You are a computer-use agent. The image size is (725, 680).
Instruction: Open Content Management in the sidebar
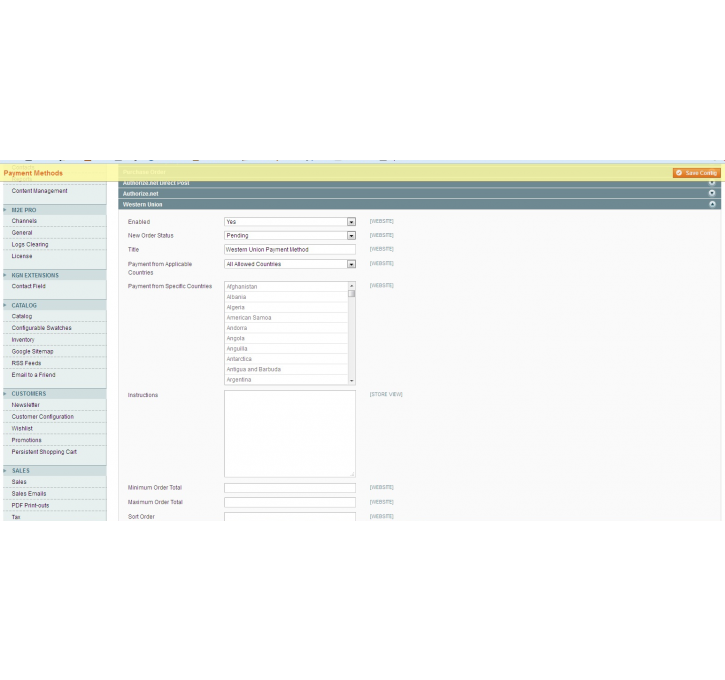39,191
